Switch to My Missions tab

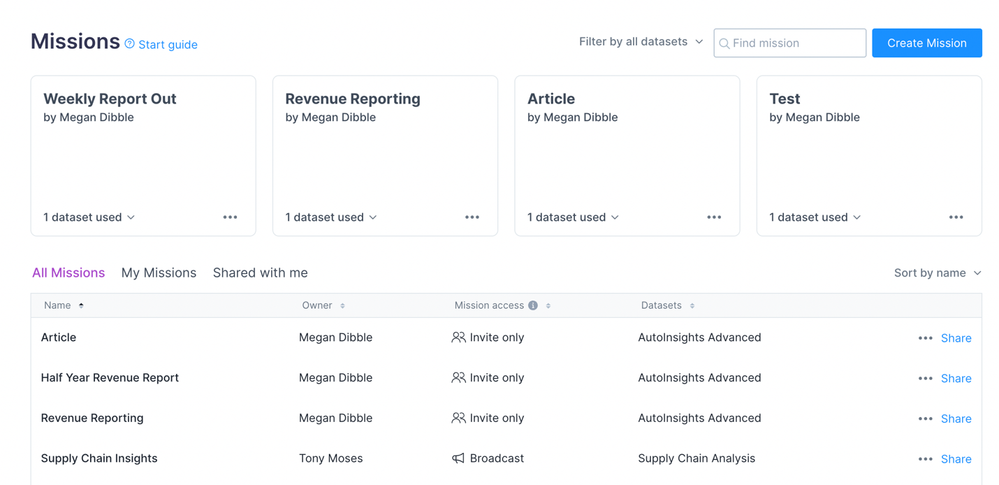point(159,273)
